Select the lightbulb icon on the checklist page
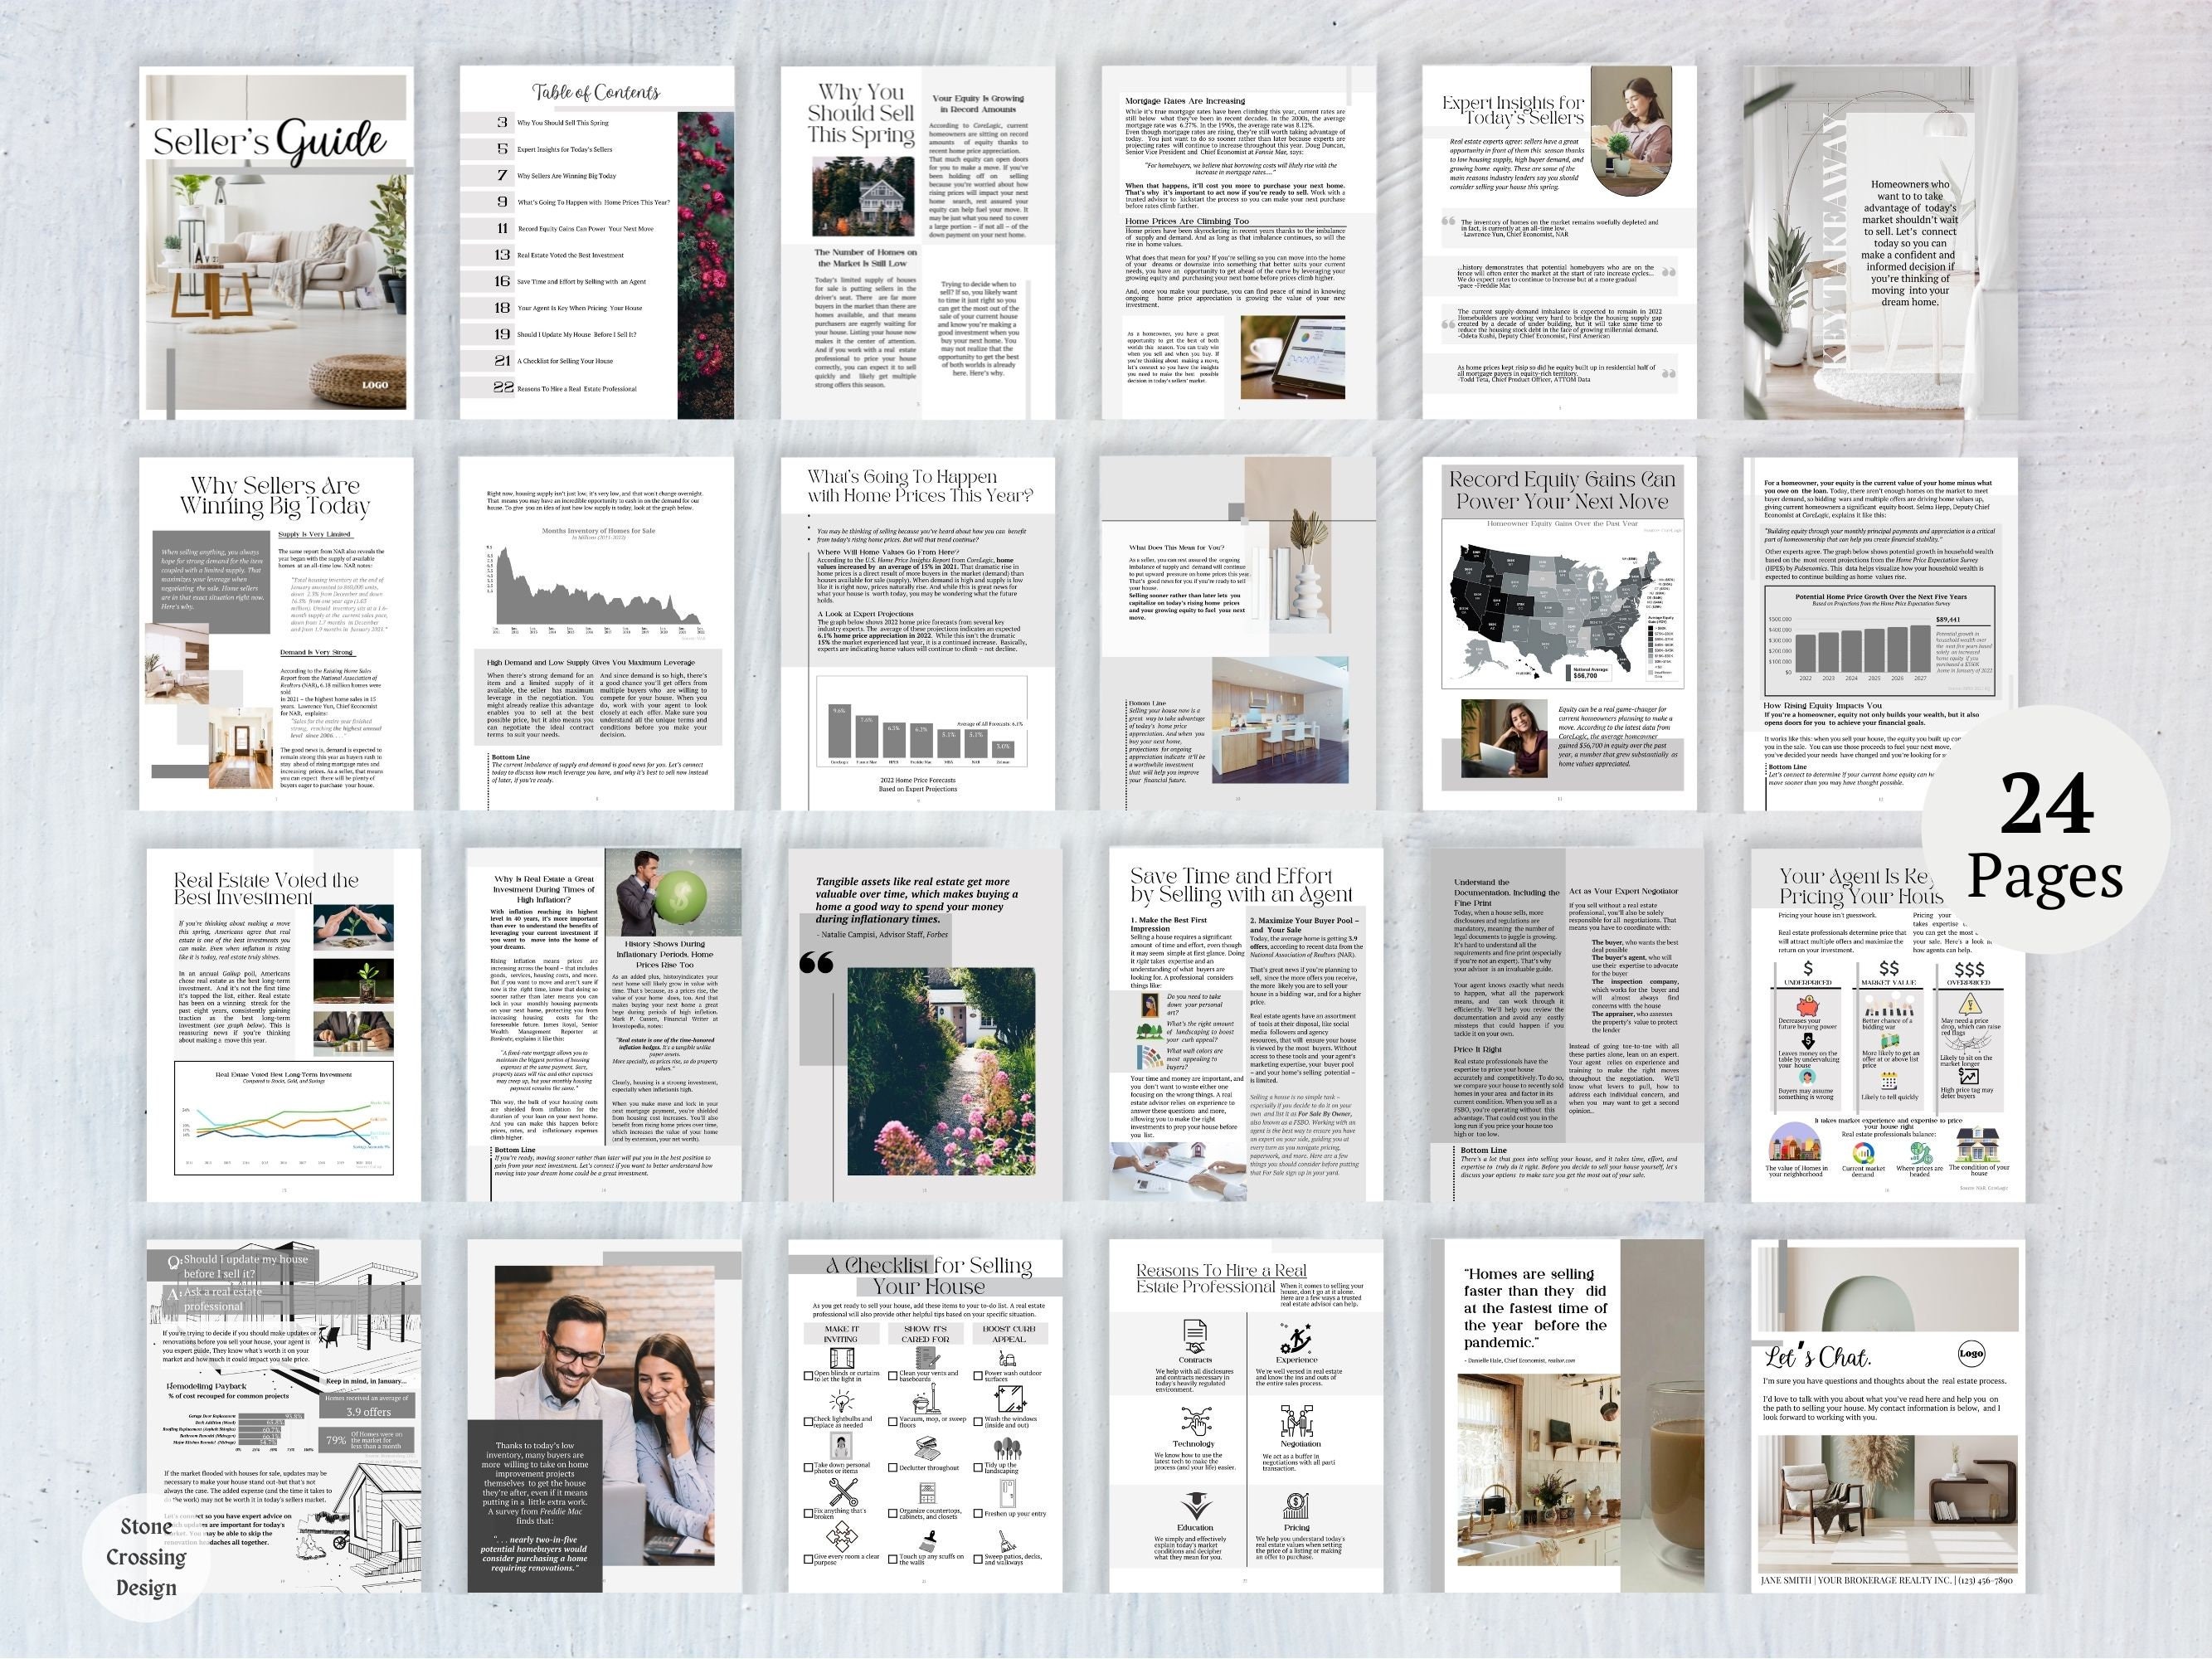2212x1659 pixels. point(842,1400)
